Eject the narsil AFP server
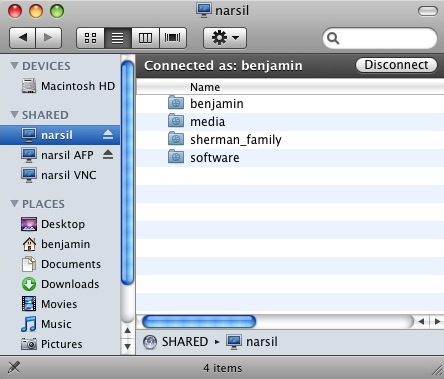 click(x=108, y=154)
